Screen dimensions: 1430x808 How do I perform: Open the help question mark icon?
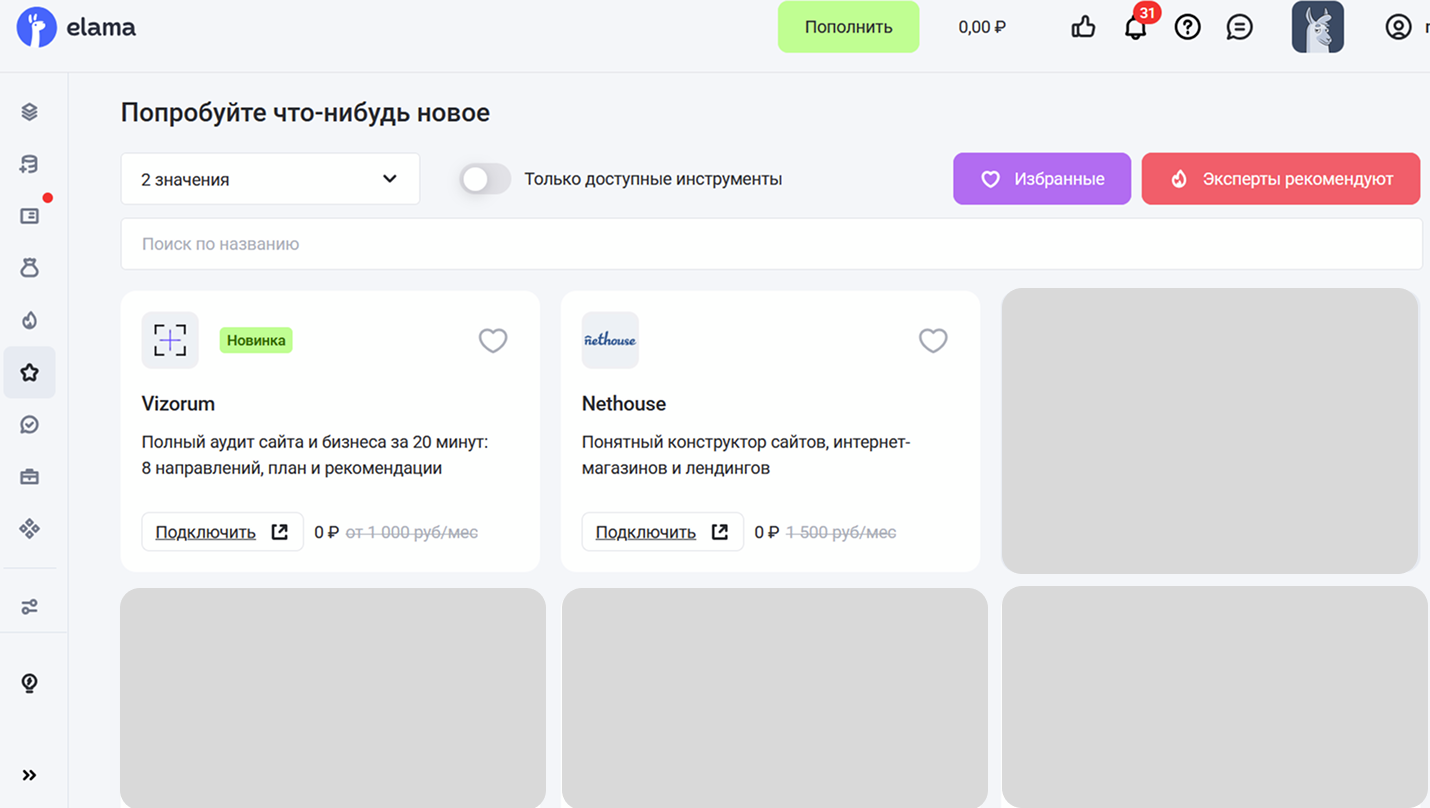click(x=1187, y=27)
